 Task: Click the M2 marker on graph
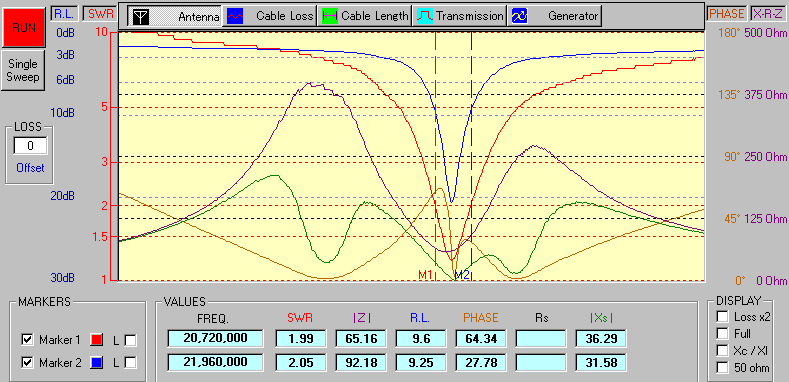[462, 275]
